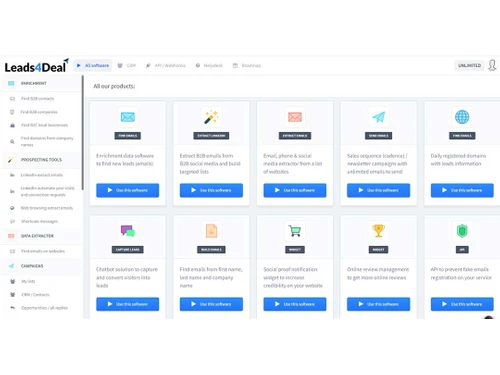Viewport: 500px width, 375px height.
Task: Open Find B2B companies in sidebar
Action: click(39, 112)
